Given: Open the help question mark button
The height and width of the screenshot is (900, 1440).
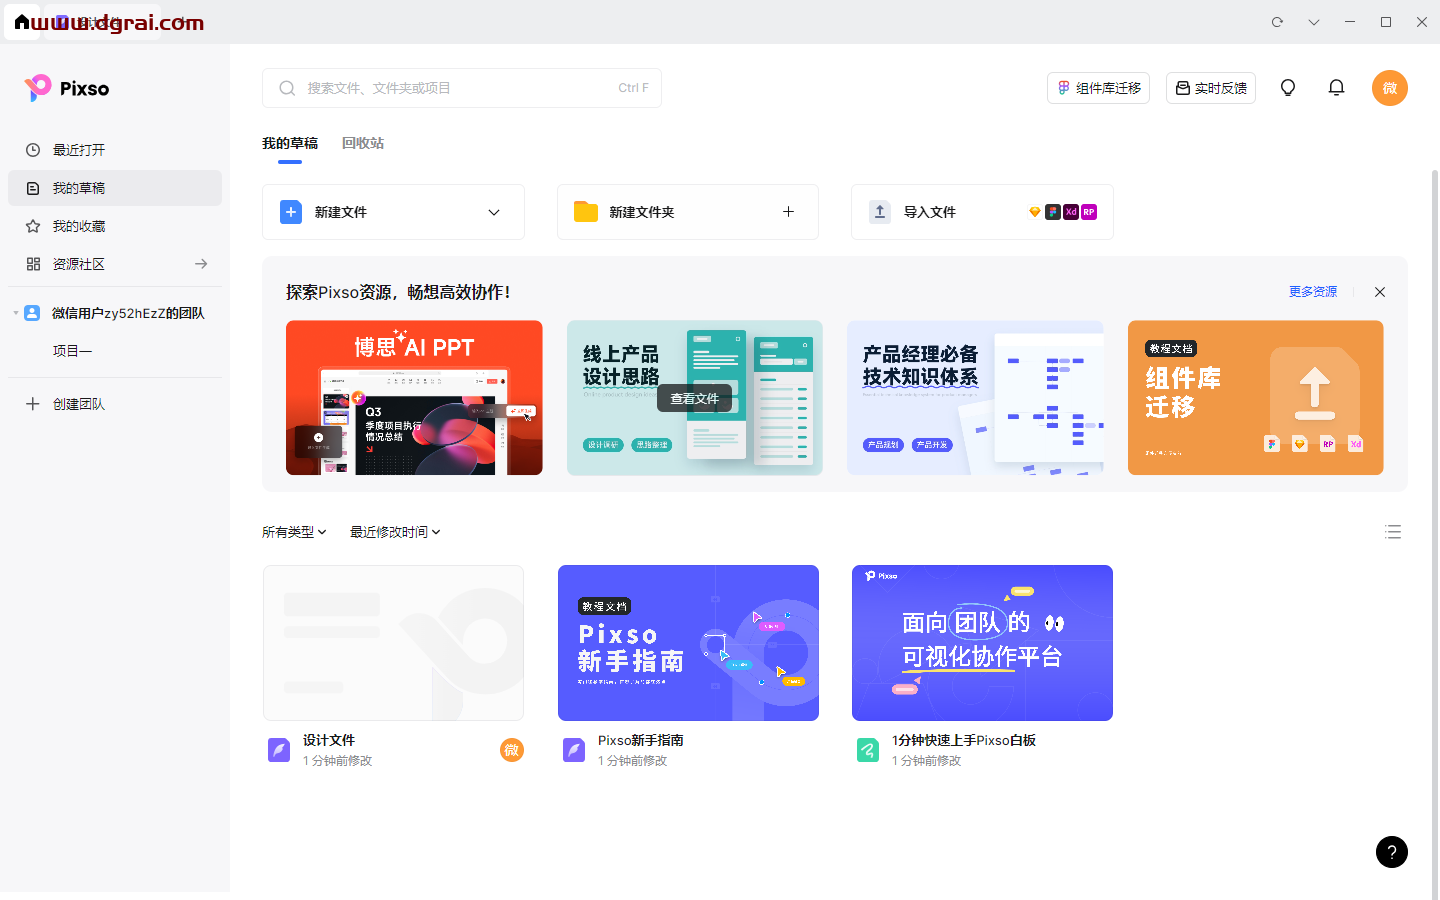Looking at the screenshot, I should 1391,852.
